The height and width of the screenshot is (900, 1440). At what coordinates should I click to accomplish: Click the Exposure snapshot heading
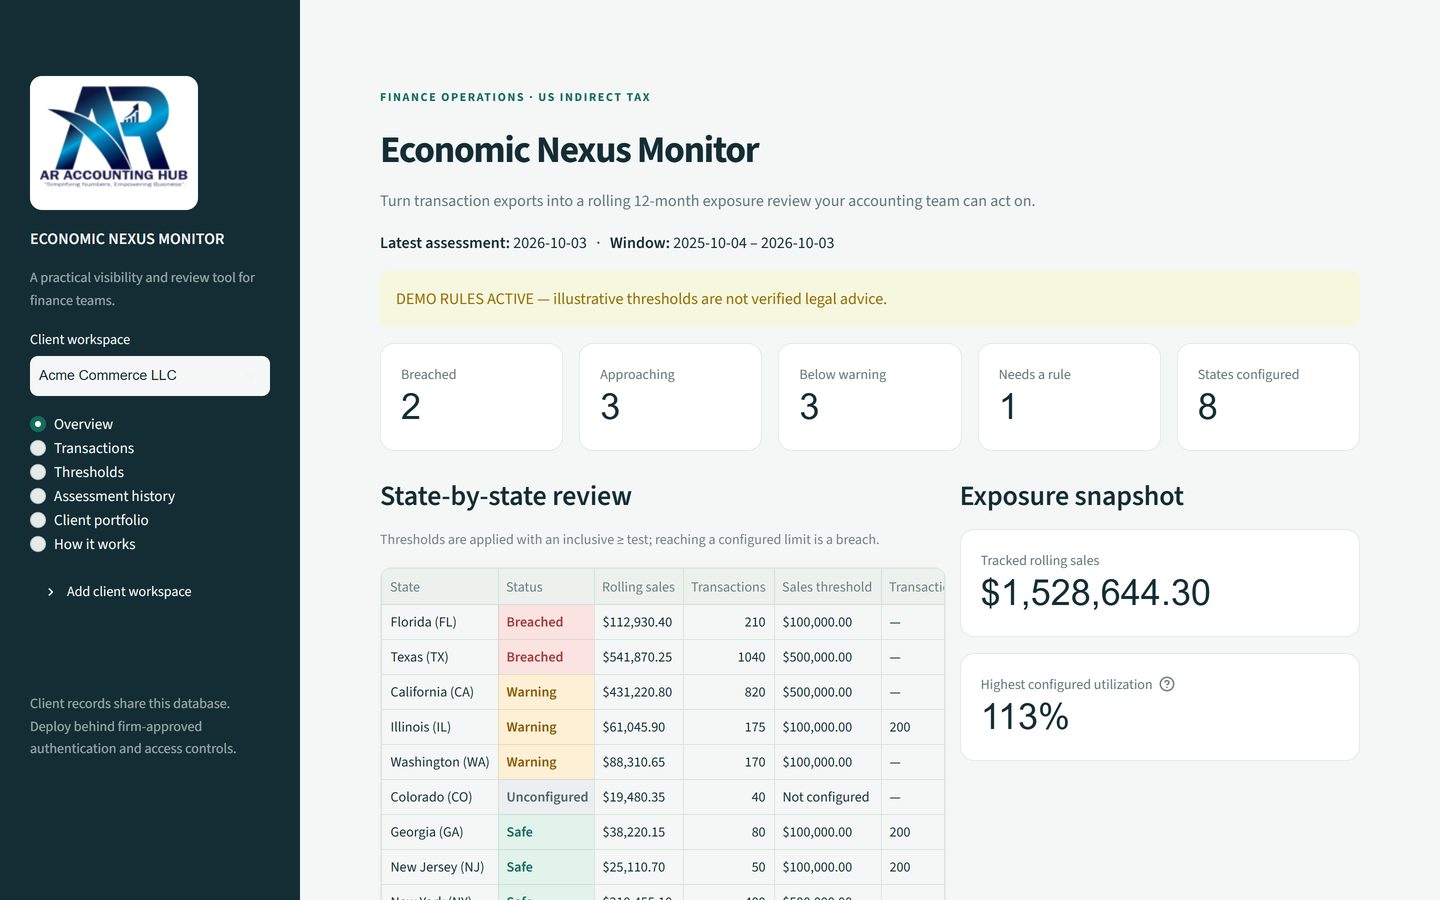[1072, 496]
